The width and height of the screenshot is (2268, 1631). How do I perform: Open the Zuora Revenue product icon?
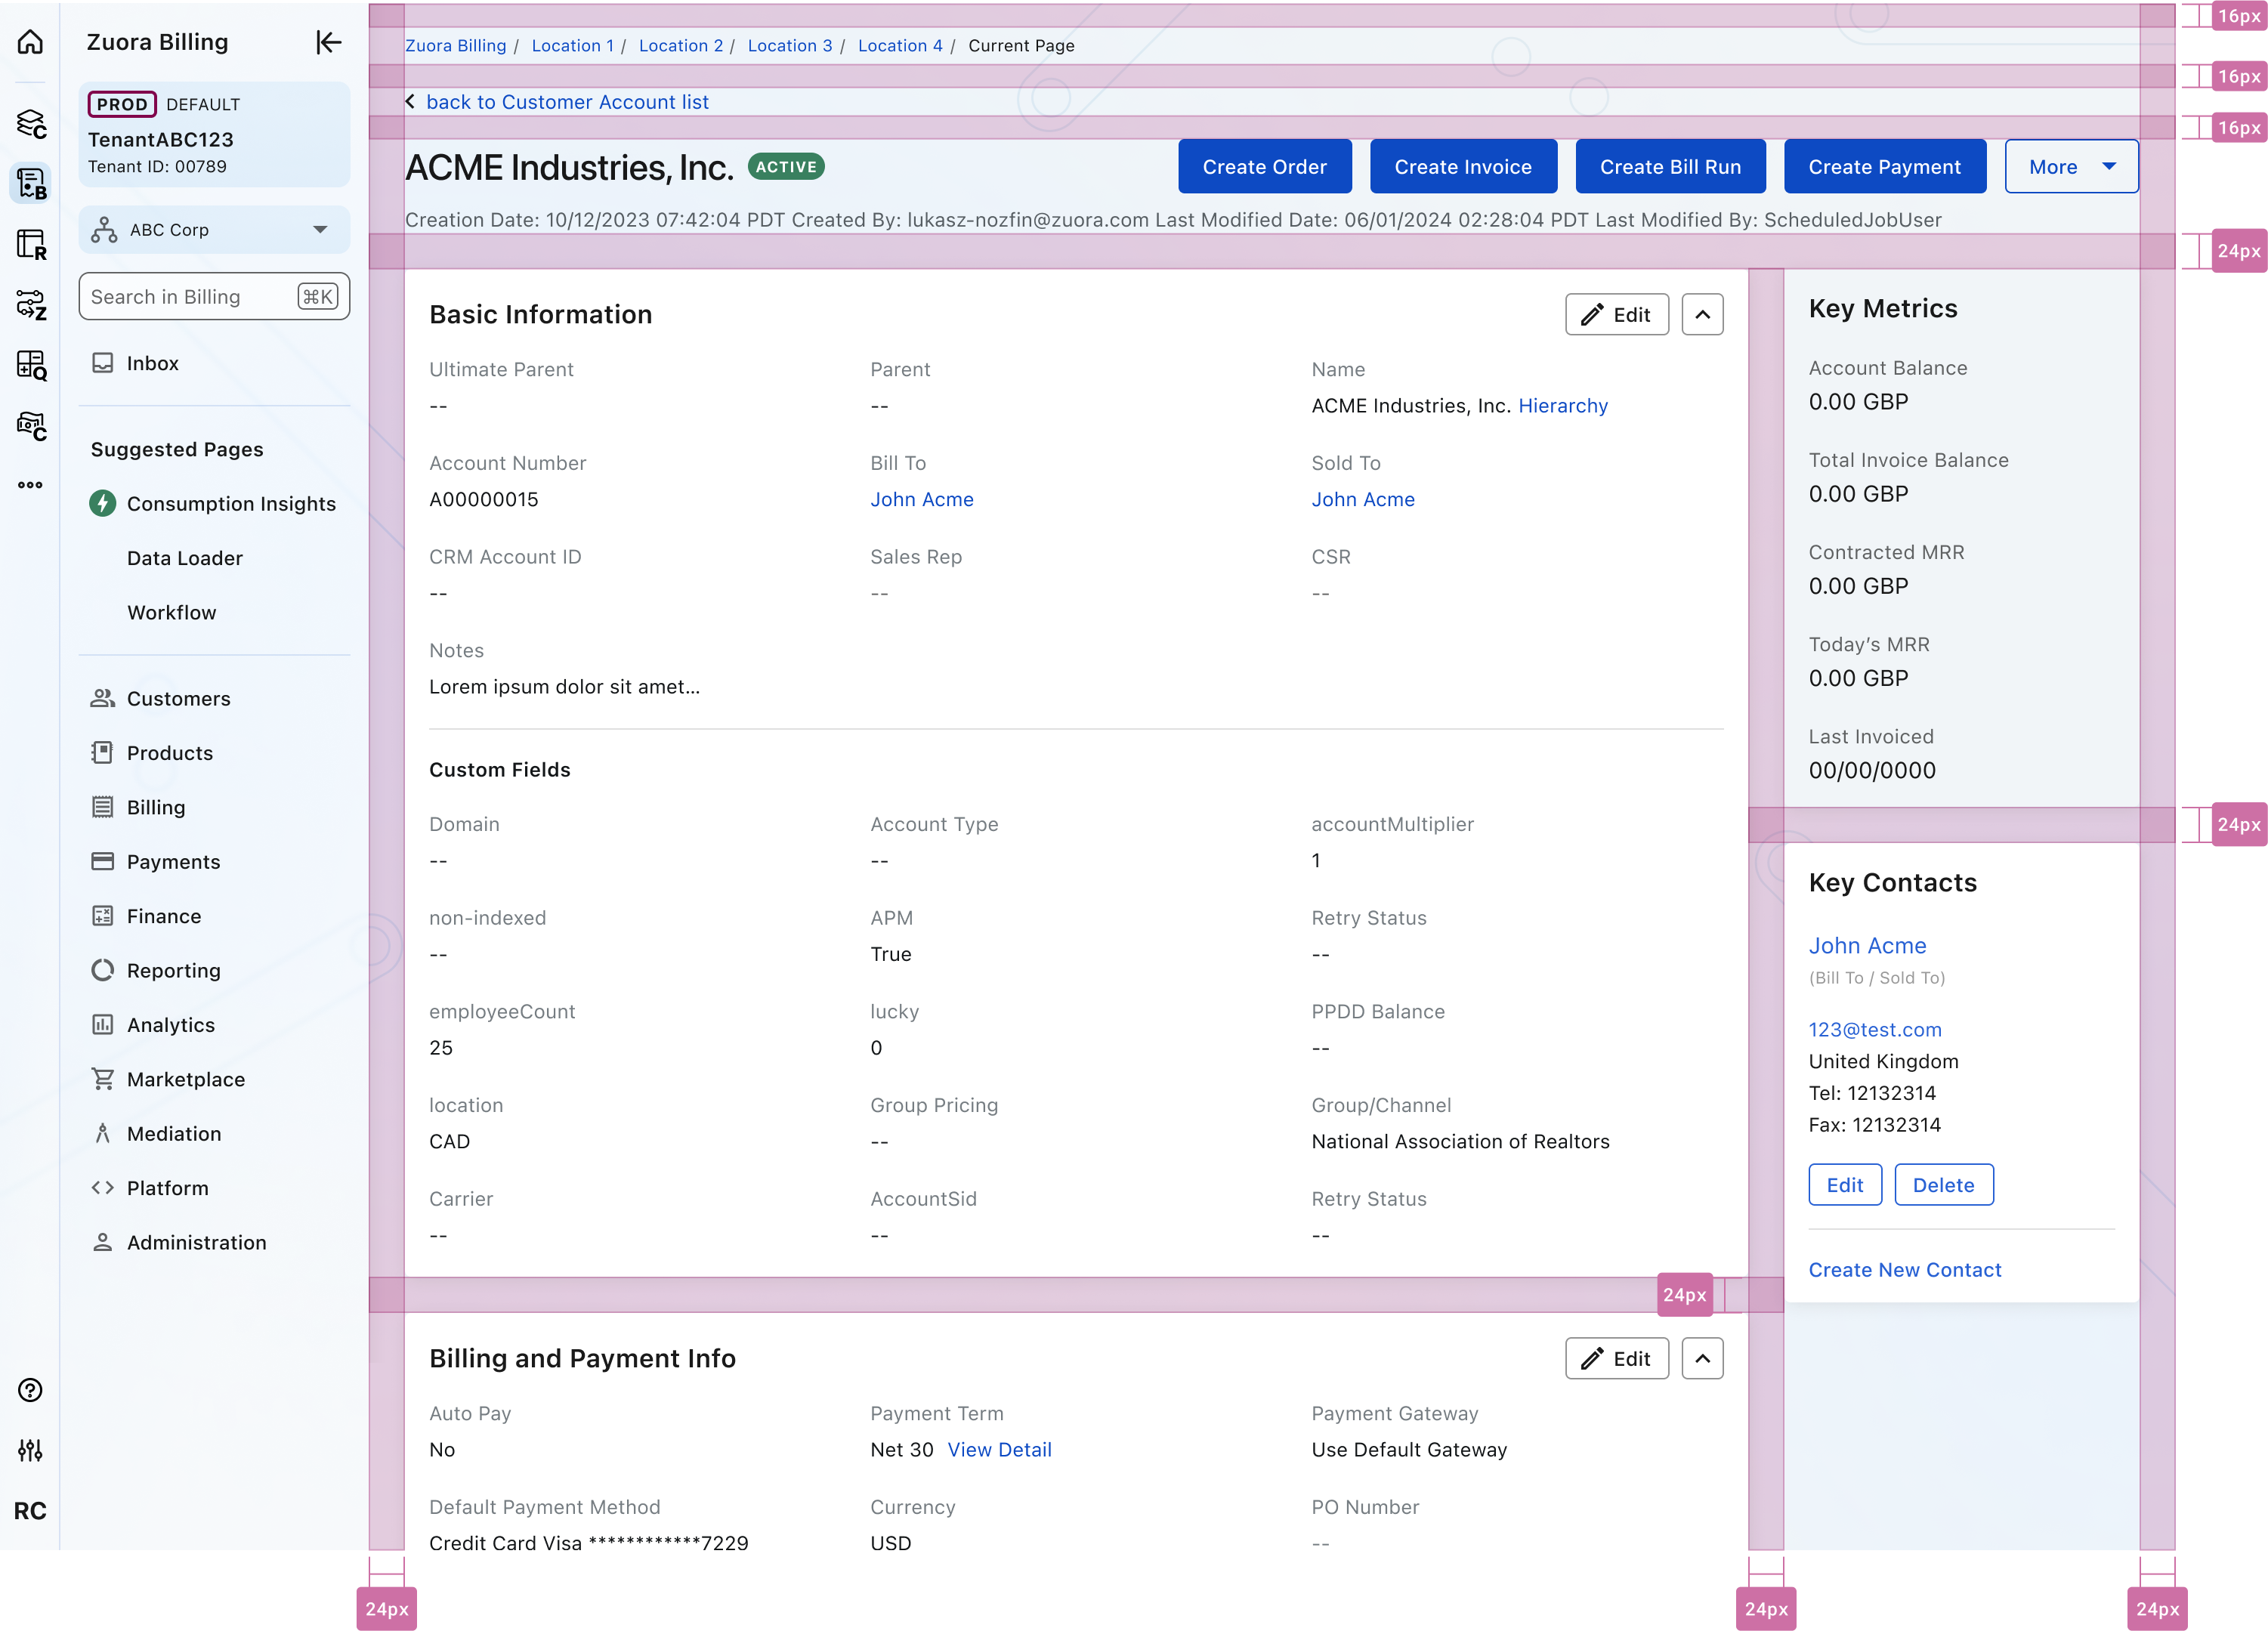[x=30, y=245]
